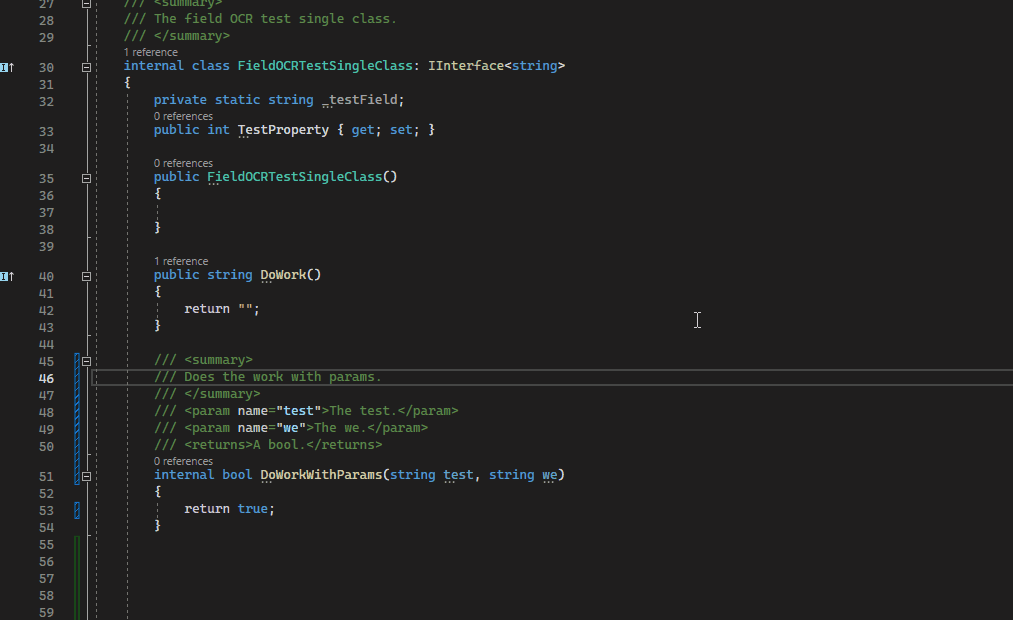Select line number 46 in the gutter
The image size is (1013, 620).
[47, 379]
